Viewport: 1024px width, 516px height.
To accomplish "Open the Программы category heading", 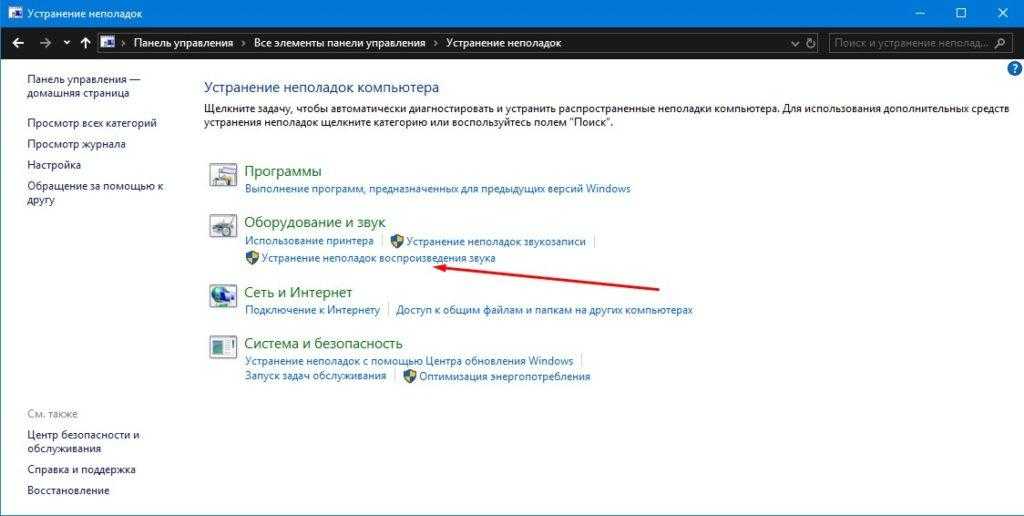I will (283, 171).
